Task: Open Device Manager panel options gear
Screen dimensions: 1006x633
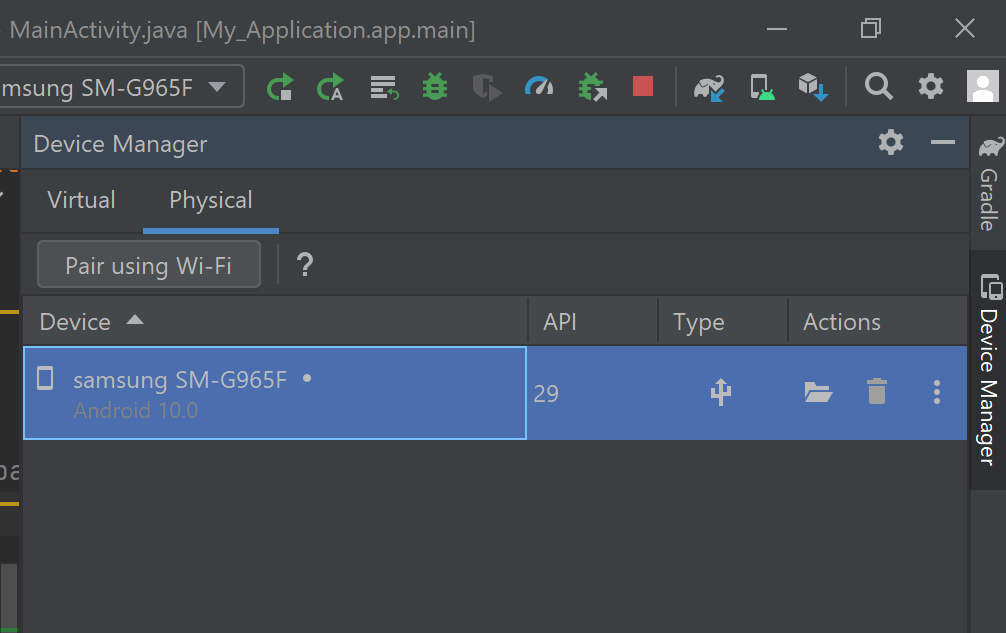Action: point(890,142)
